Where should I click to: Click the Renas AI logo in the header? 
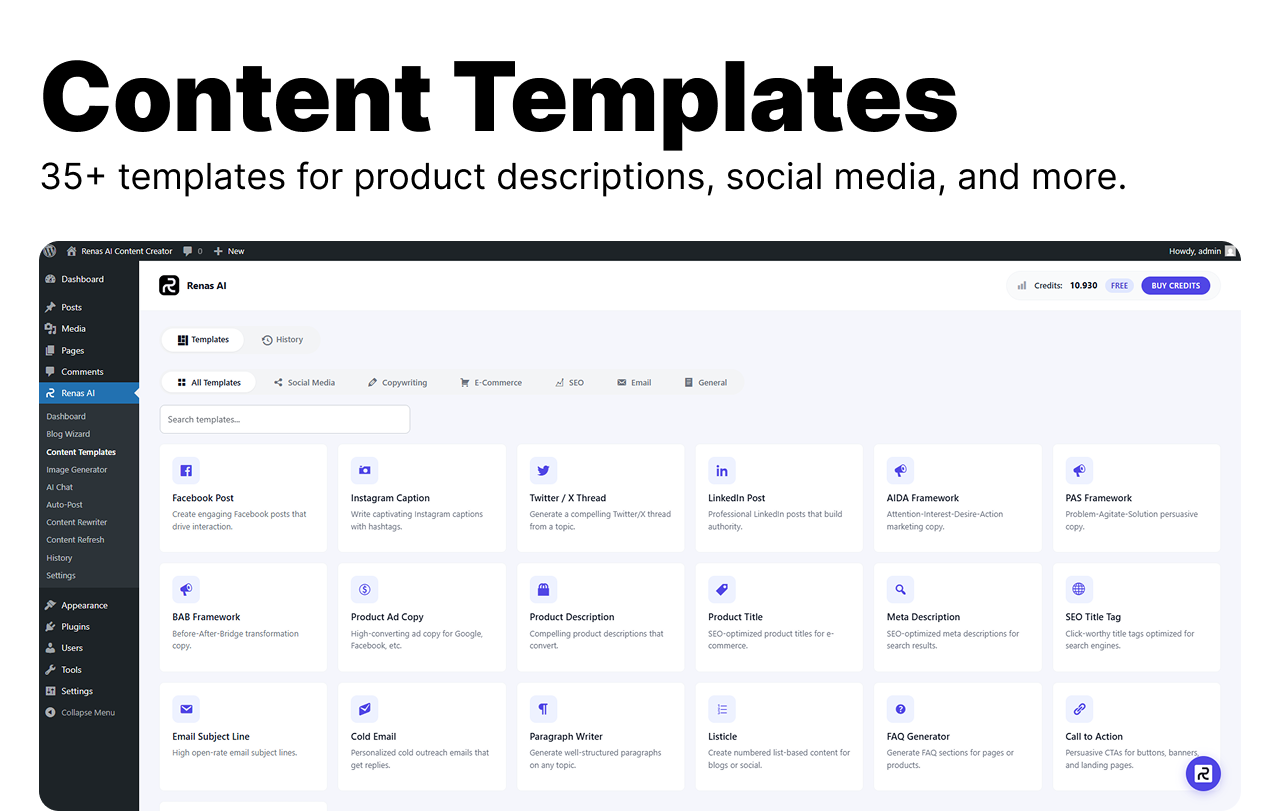pos(169,285)
